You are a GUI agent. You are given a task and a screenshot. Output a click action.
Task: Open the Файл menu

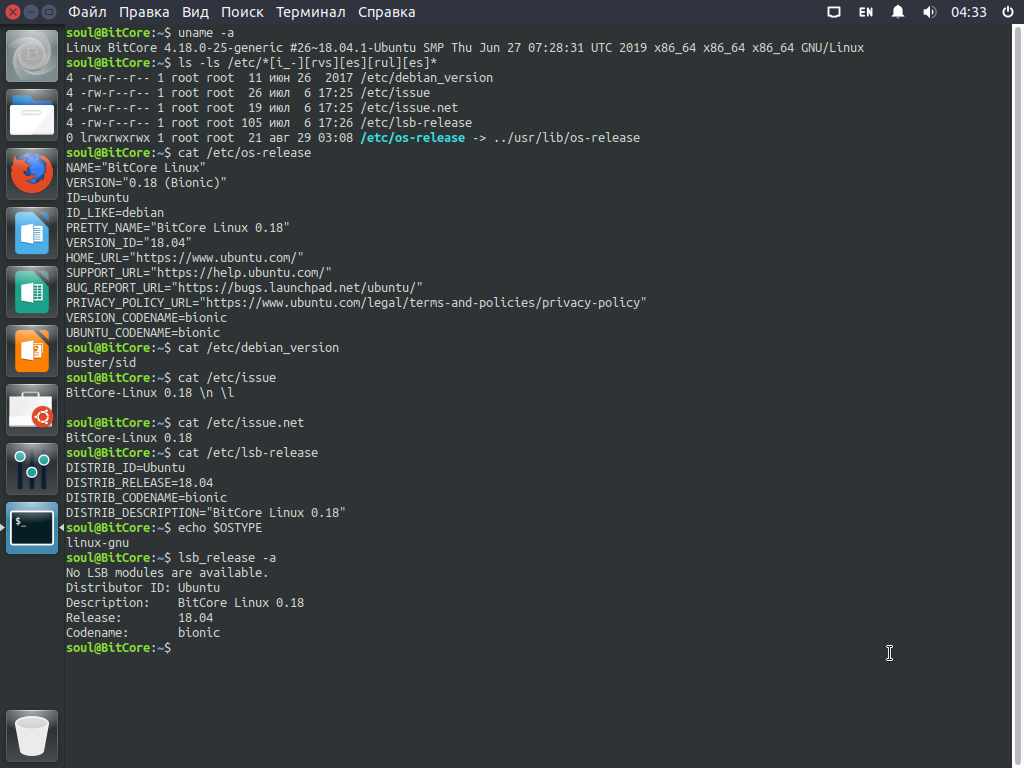(87, 12)
